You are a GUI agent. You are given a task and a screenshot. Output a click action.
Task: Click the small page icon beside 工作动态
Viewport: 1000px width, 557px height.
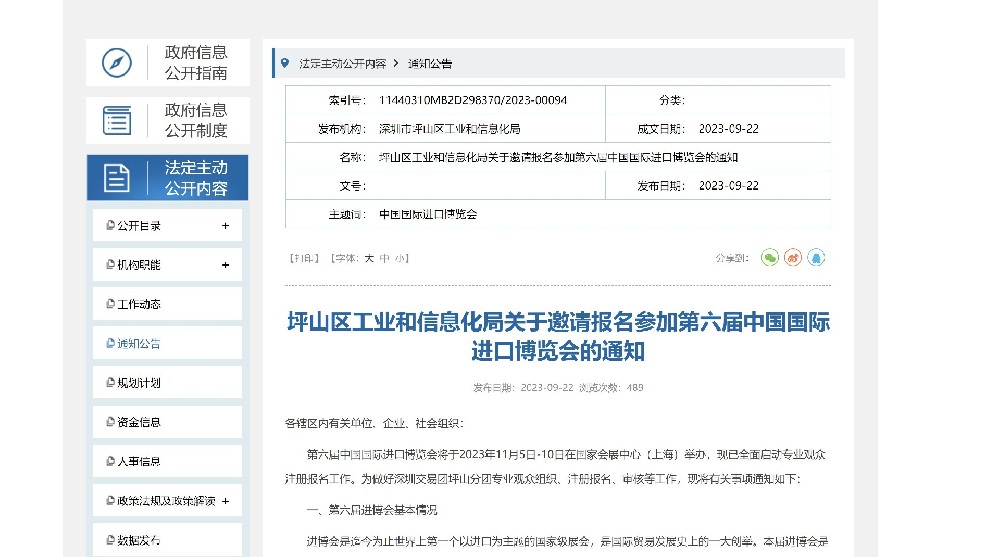(x=110, y=304)
